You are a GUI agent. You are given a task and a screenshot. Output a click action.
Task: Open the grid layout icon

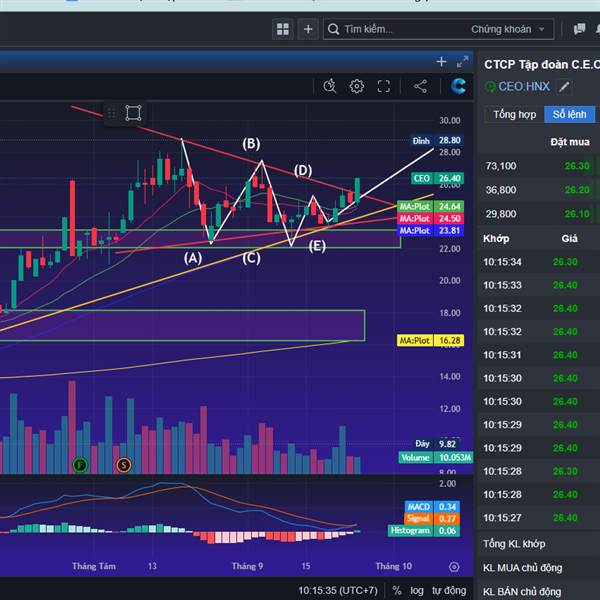[283, 29]
